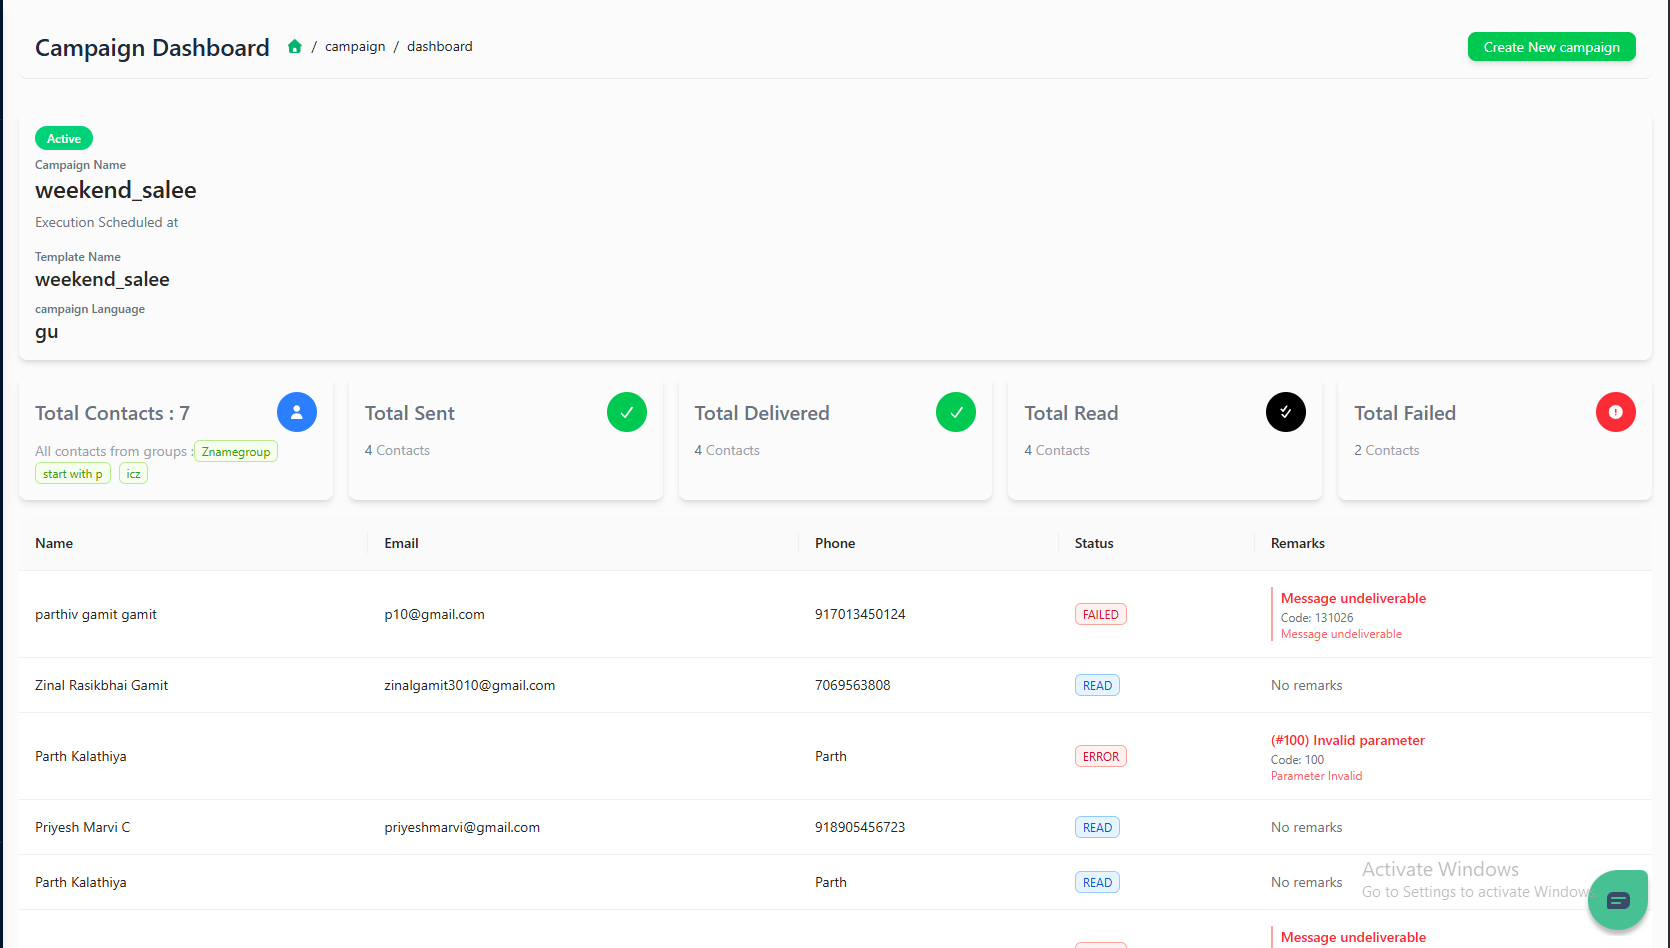Select the 'start with p' group tag
1670x948 pixels.
pos(73,474)
